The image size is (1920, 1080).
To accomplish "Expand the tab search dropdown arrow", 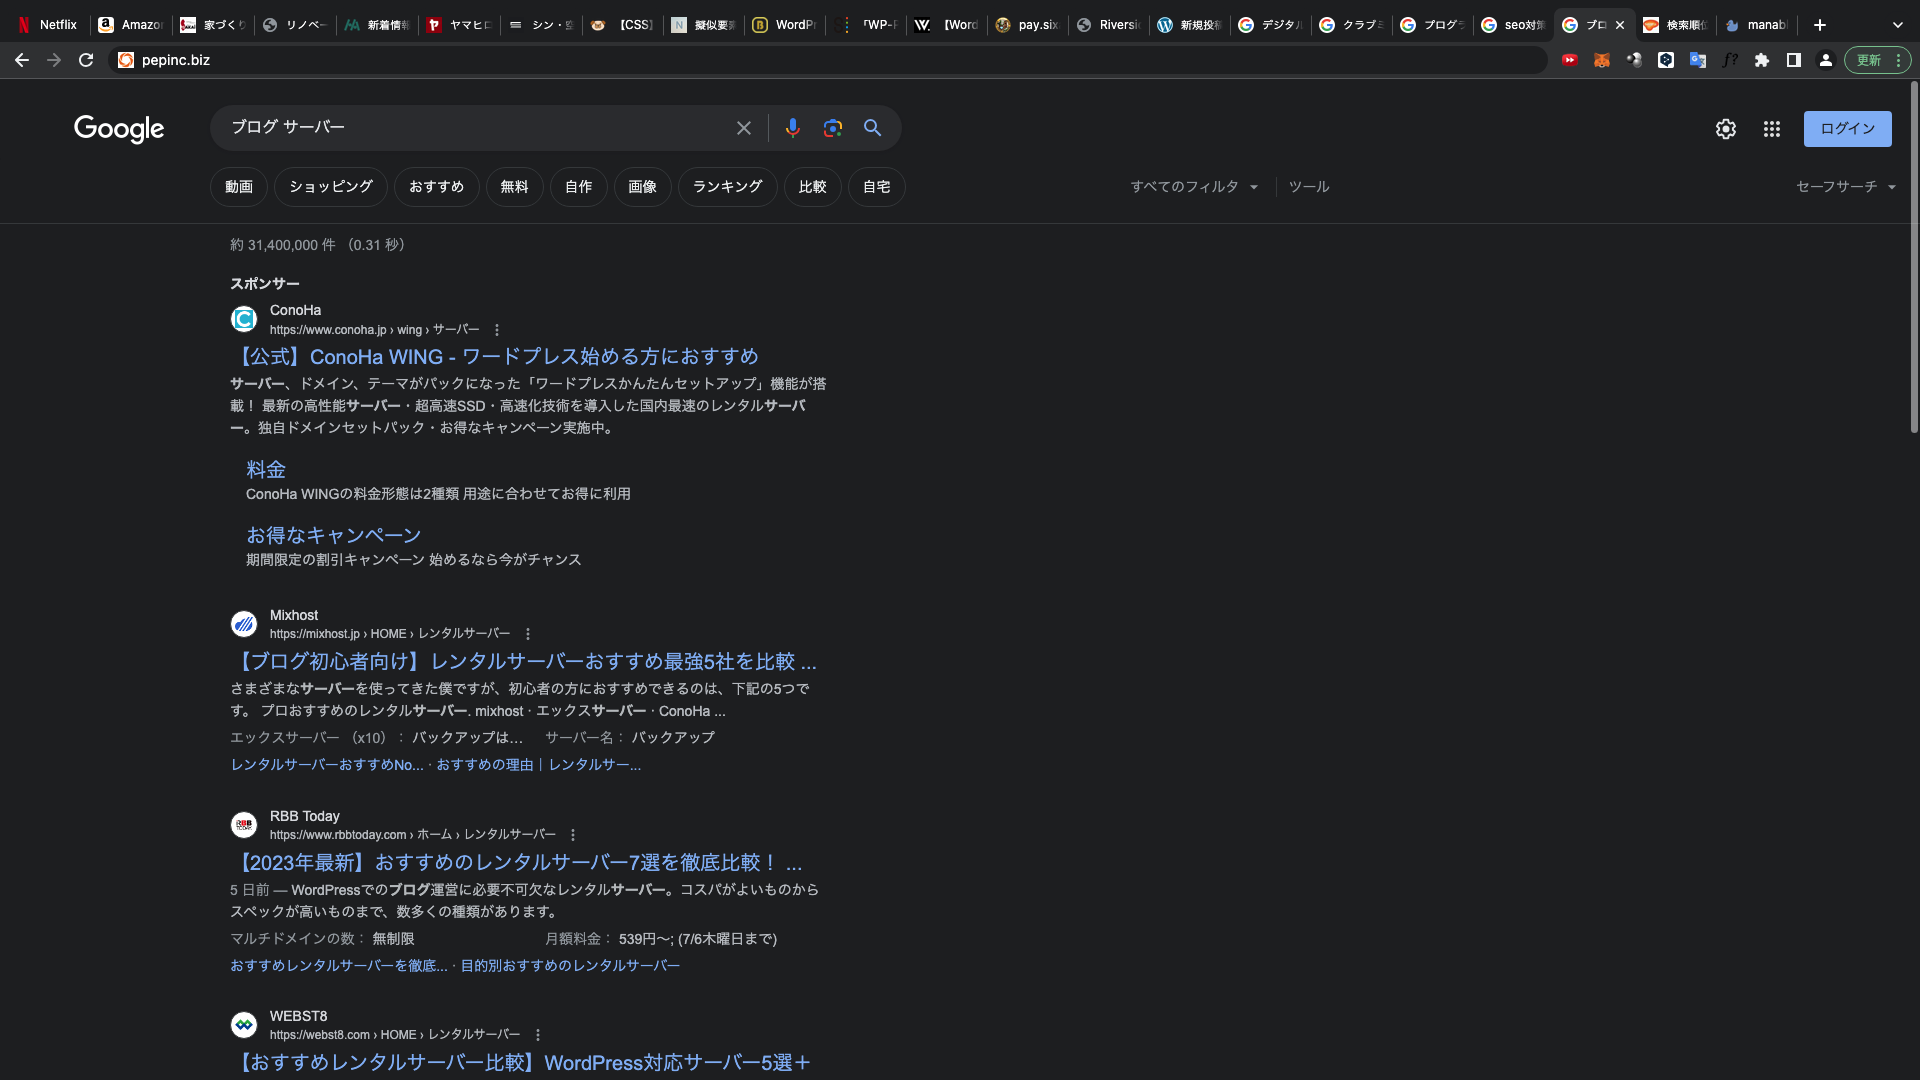I will 1898,25.
